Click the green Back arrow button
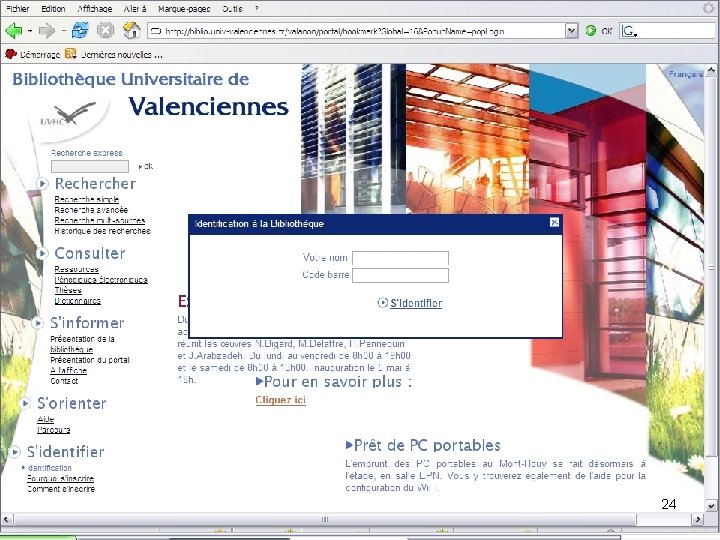The image size is (720, 540). 13,31
